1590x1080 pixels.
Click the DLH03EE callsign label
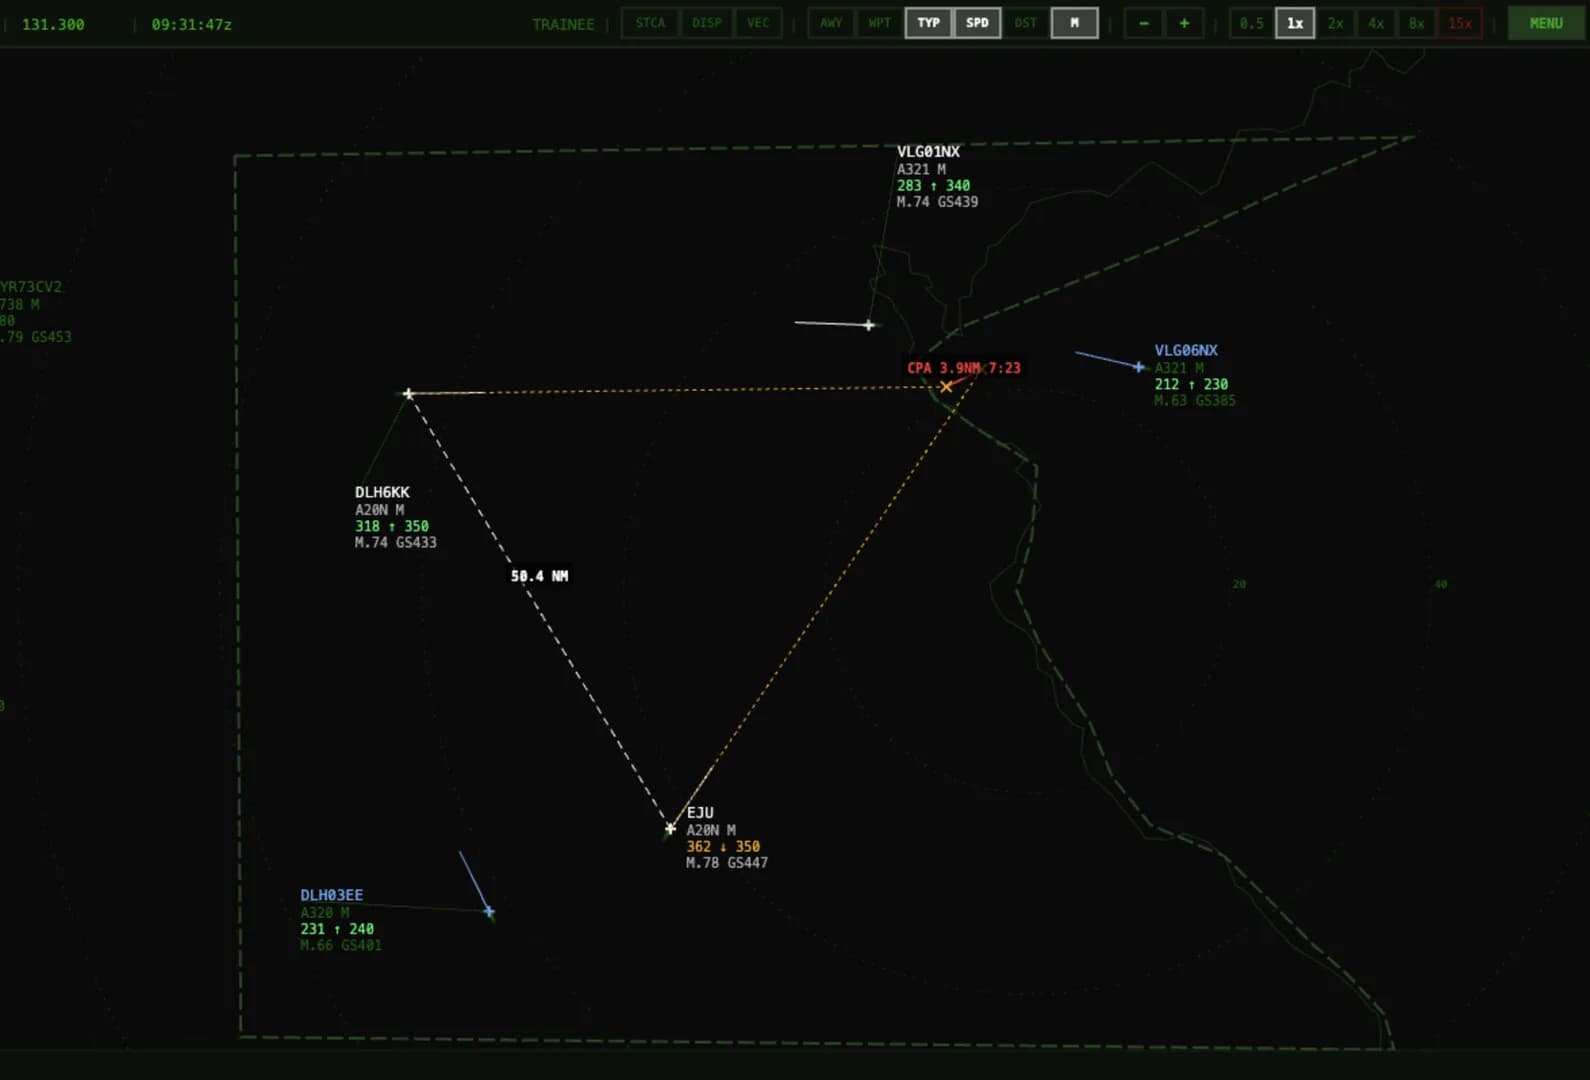point(332,895)
